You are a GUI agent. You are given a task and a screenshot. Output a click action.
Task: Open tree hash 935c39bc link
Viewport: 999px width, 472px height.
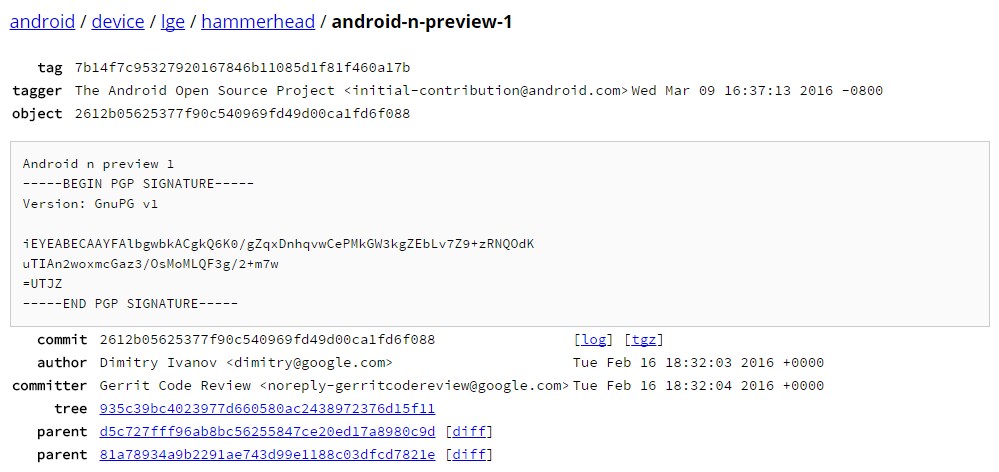(x=268, y=409)
